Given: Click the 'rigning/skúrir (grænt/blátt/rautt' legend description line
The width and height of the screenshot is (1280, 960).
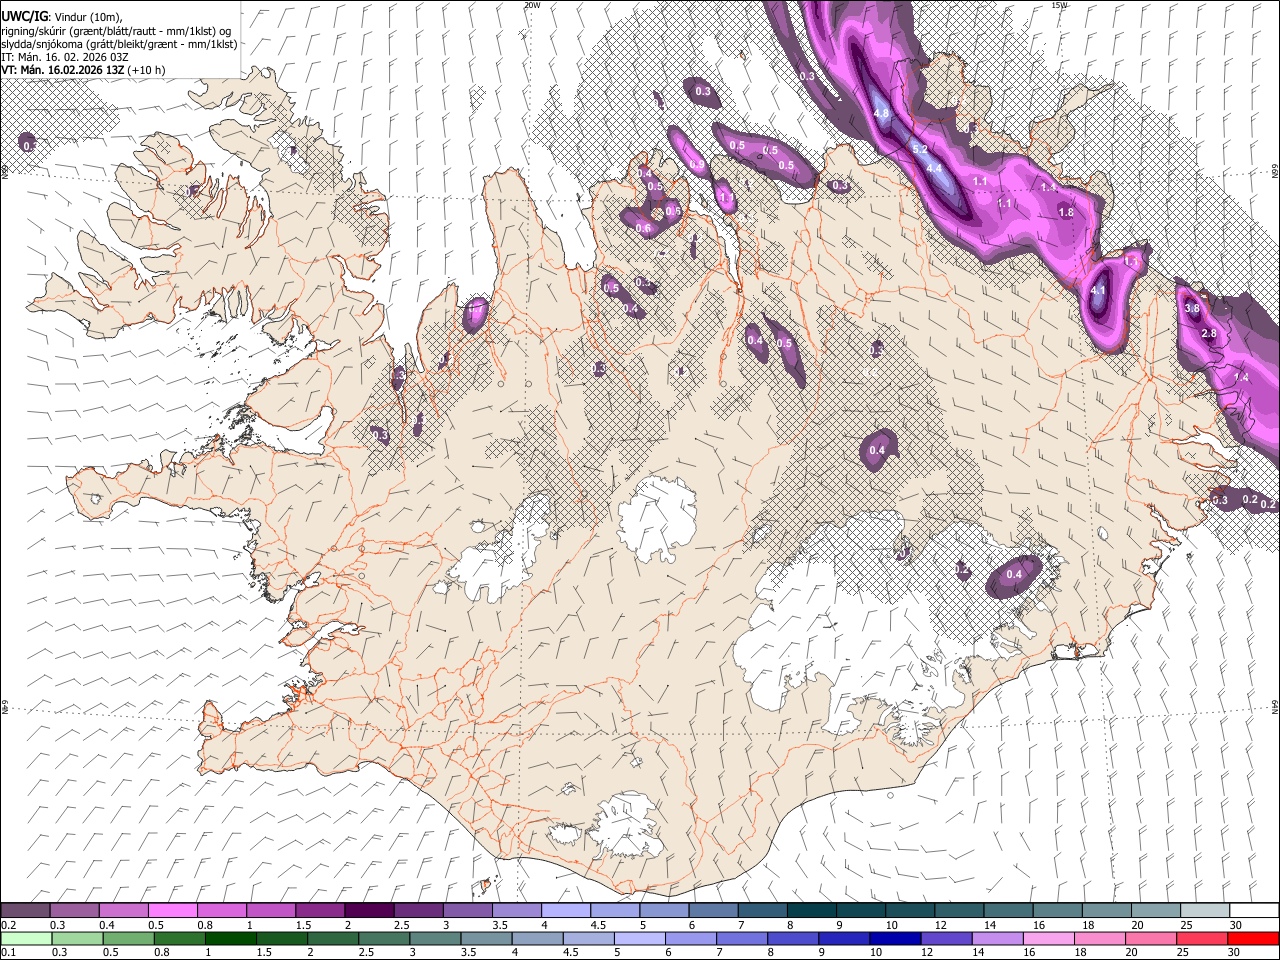Looking at the screenshot, I should (x=117, y=31).
